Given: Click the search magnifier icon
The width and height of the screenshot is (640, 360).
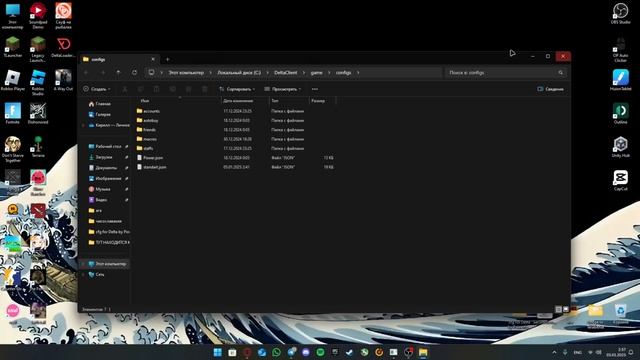Looking at the screenshot, I should click(560, 73).
